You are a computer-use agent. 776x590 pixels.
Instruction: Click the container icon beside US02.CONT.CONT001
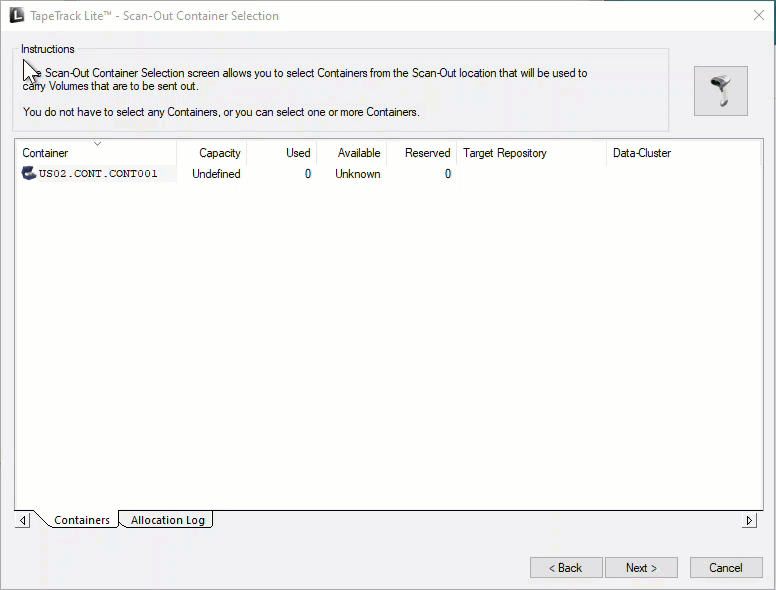pos(29,173)
